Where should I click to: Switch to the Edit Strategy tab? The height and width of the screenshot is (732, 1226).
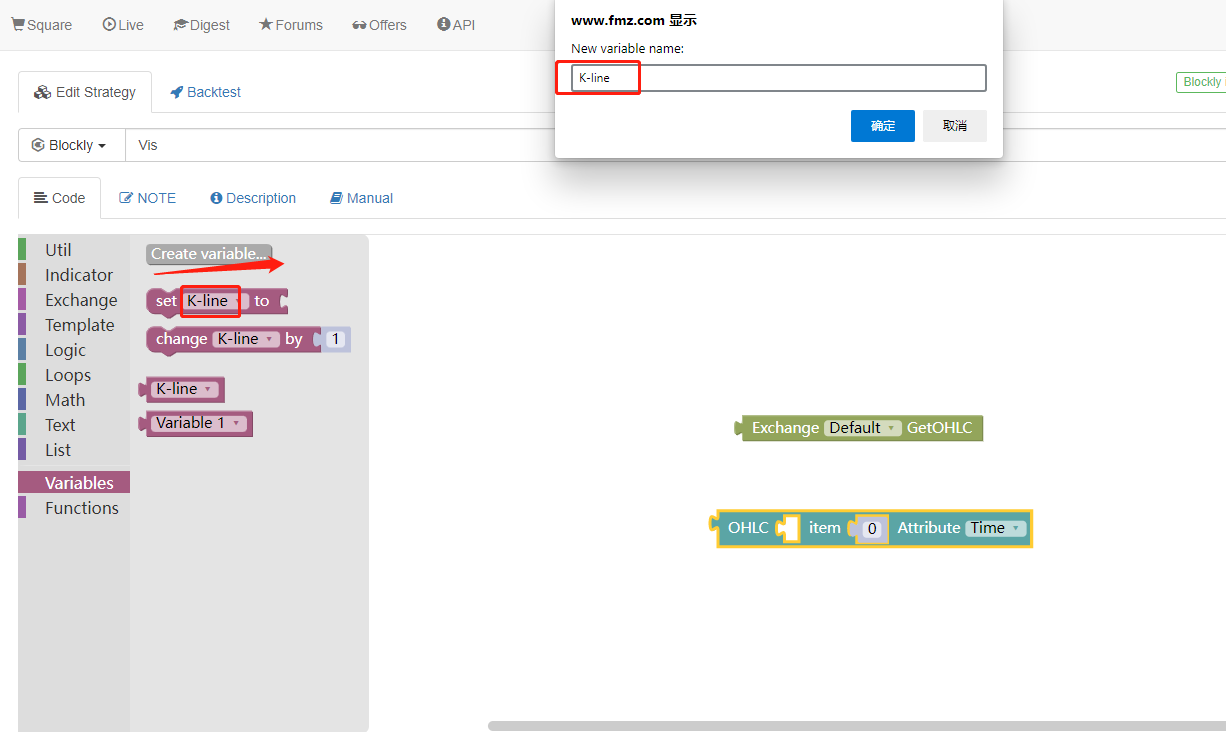click(x=85, y=92)
